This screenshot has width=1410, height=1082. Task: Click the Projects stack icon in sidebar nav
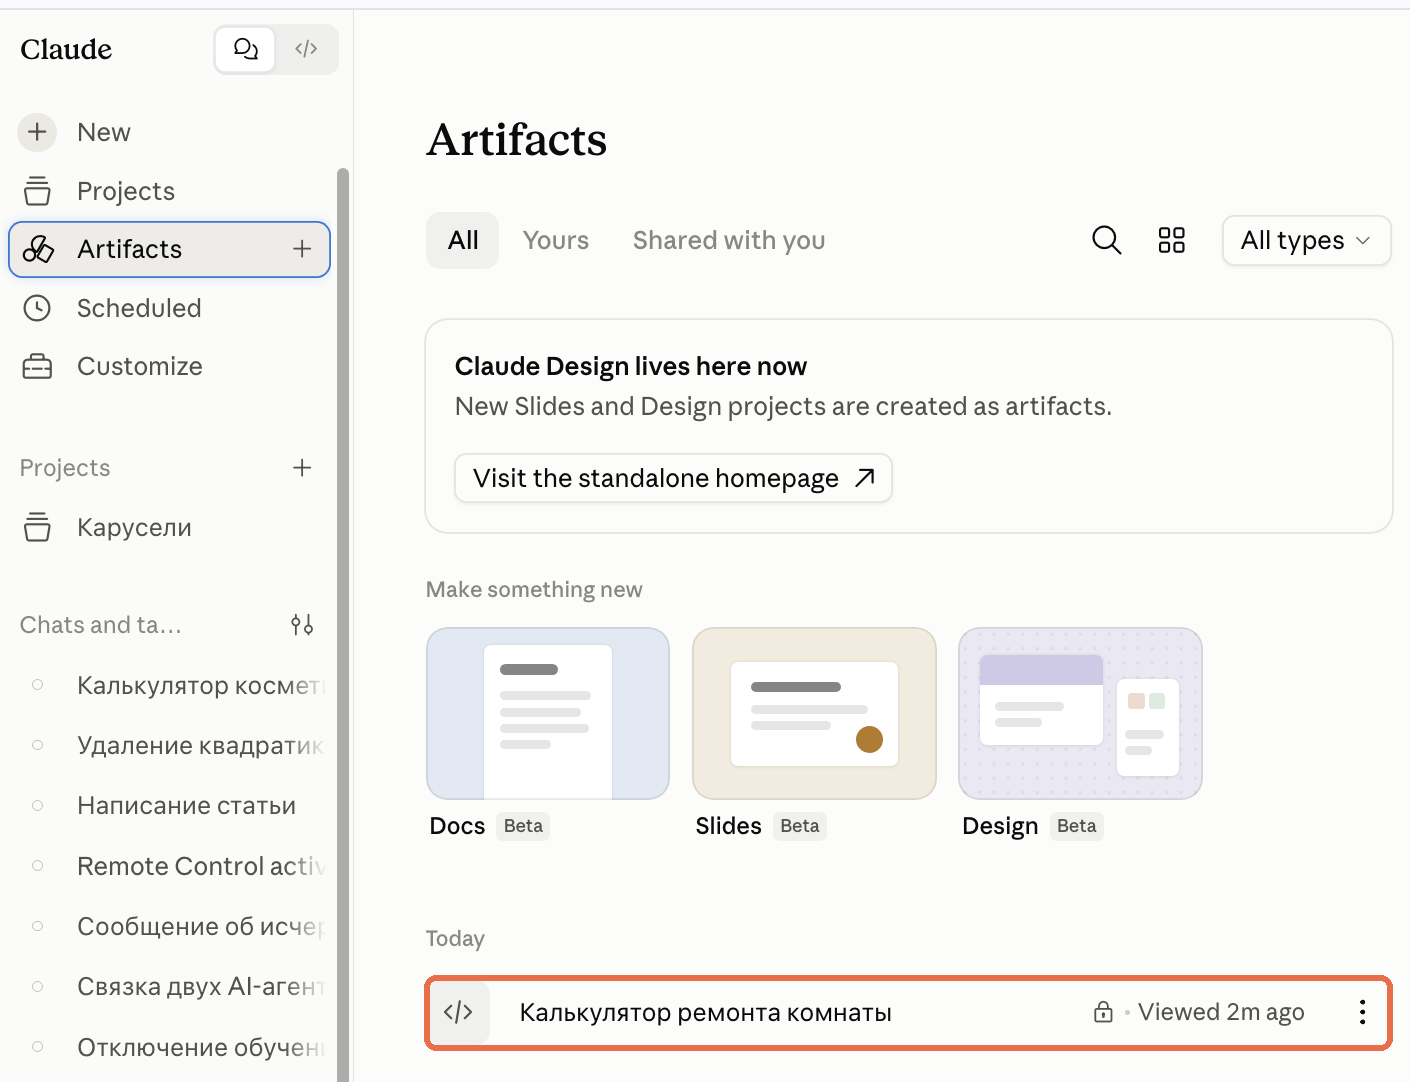pos(37,191)
